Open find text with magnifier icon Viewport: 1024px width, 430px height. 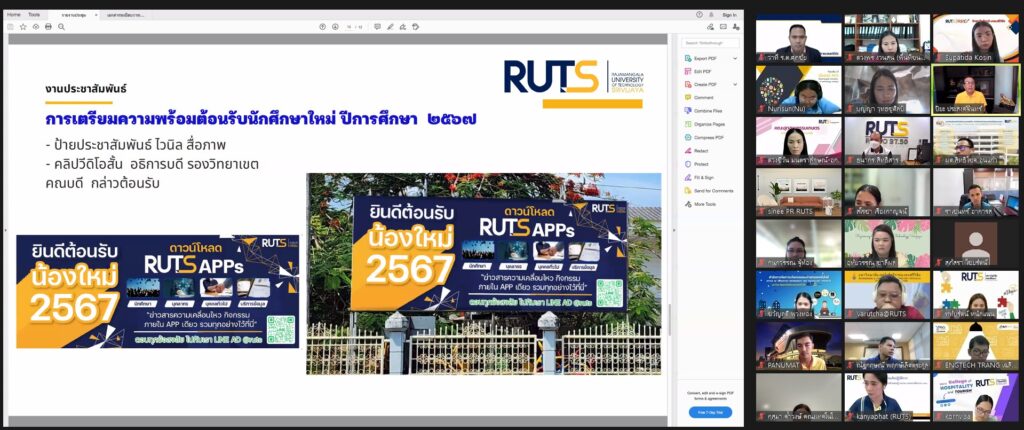point(61,27)
